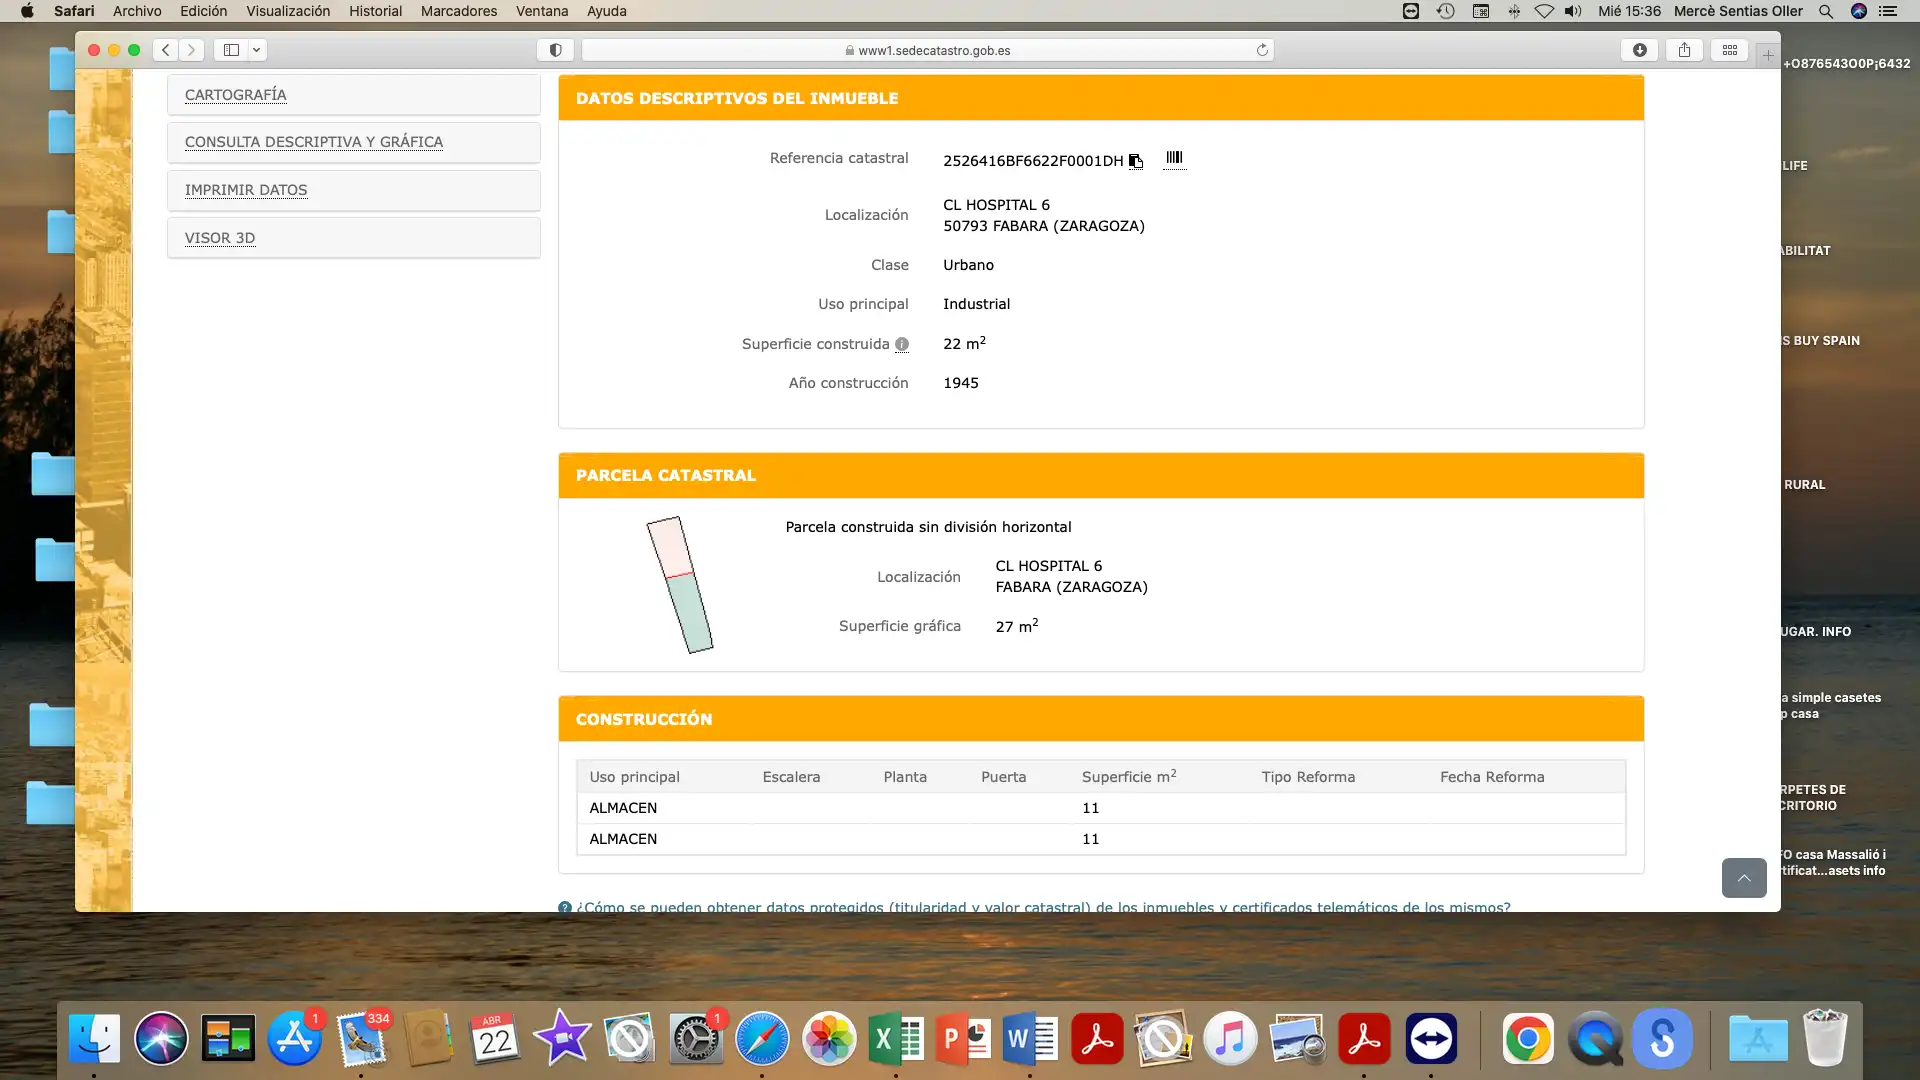Viewport: 1920px width, 1080px height.
Task: Go forward in Safari history
Action: [x=191, y=50]
